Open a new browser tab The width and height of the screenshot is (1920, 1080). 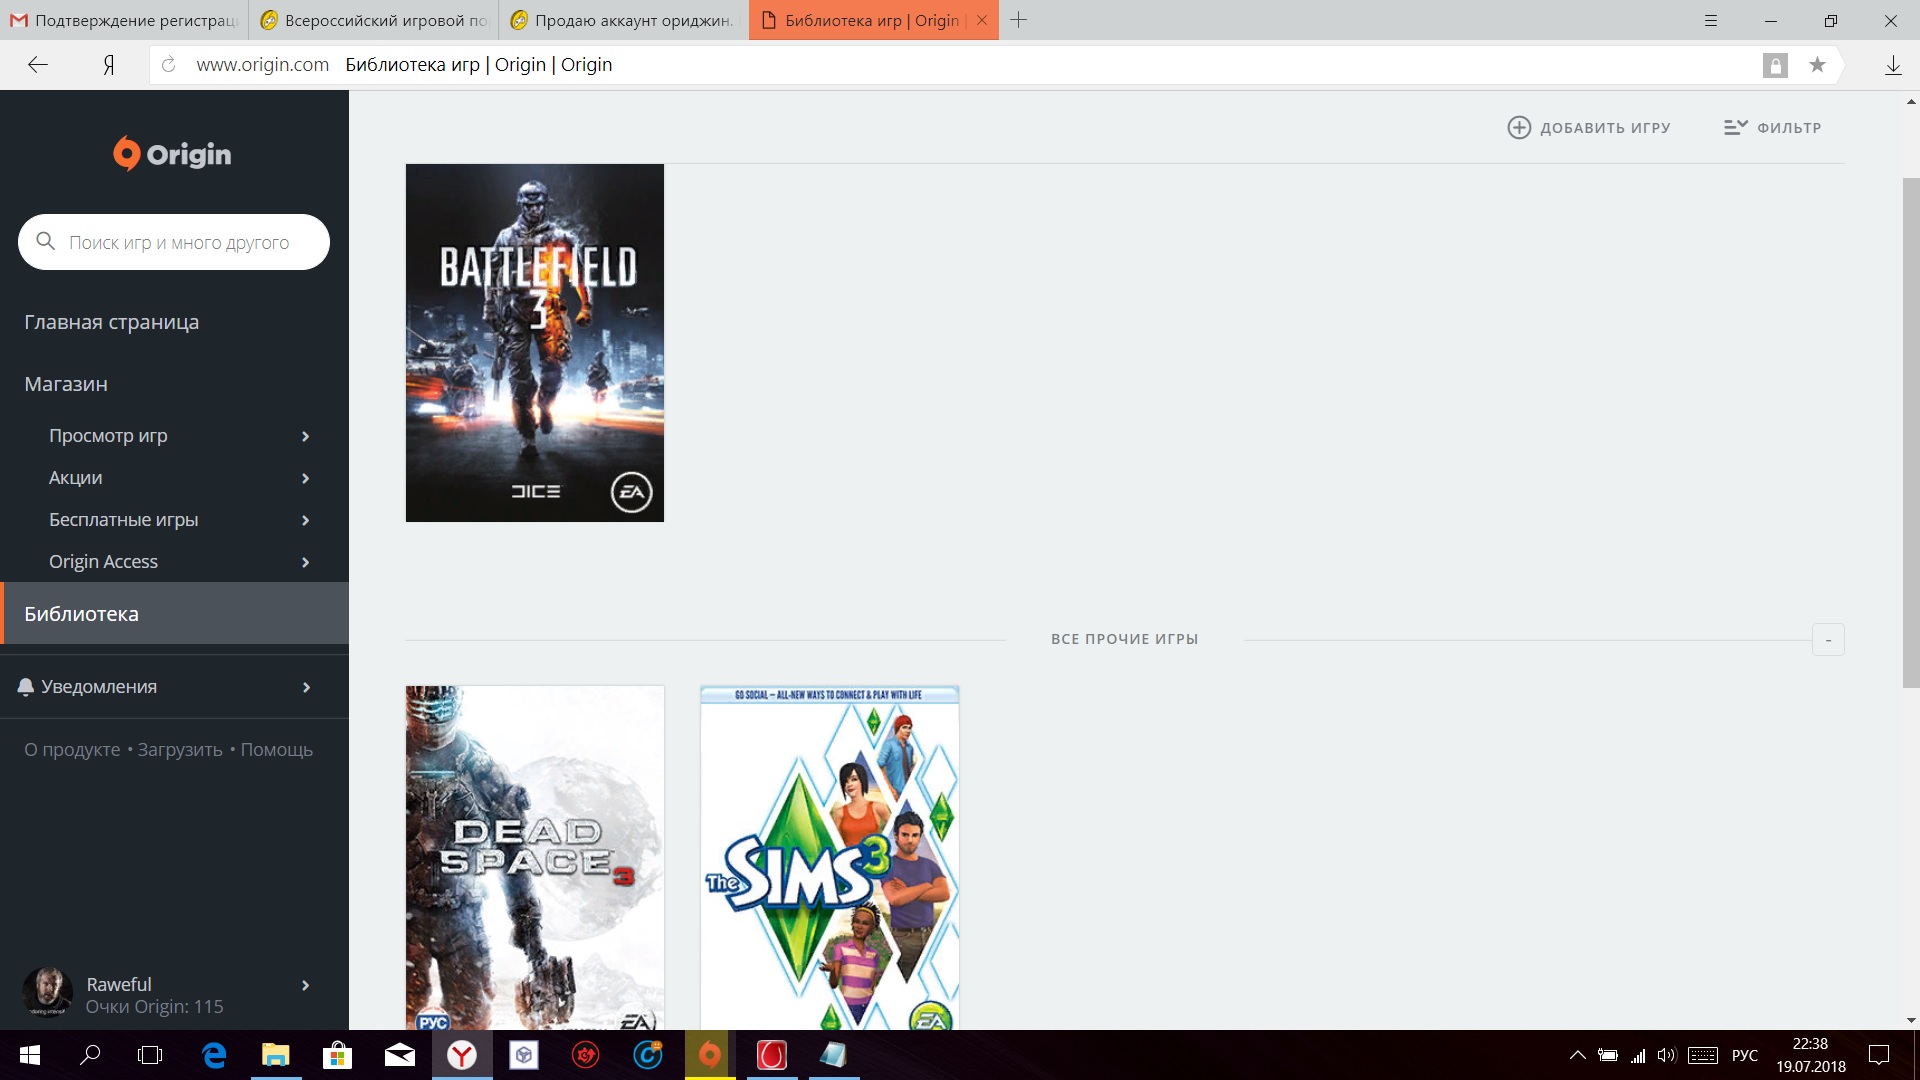click(x=1018, y=20)
